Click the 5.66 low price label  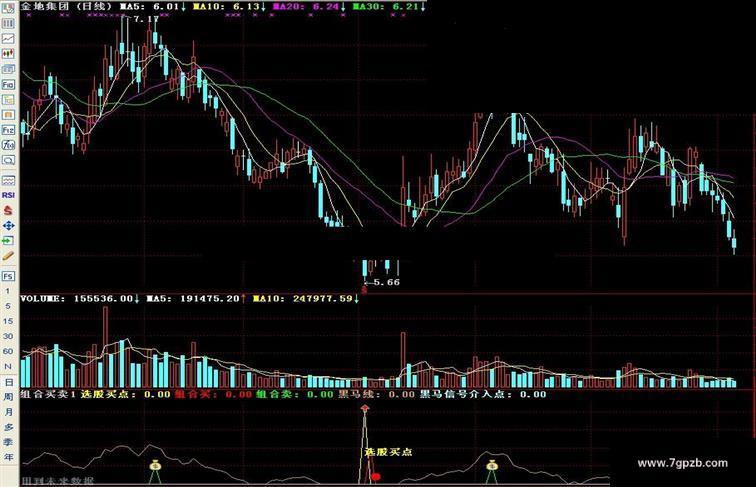tap(387, 283)
